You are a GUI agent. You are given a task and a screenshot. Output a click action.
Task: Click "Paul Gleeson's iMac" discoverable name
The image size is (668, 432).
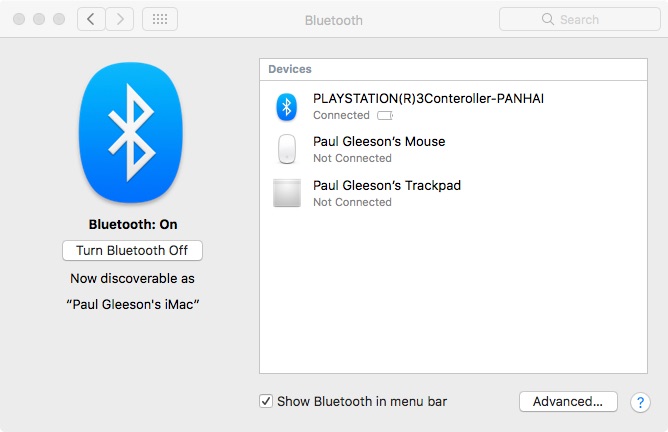pos(132,305)
